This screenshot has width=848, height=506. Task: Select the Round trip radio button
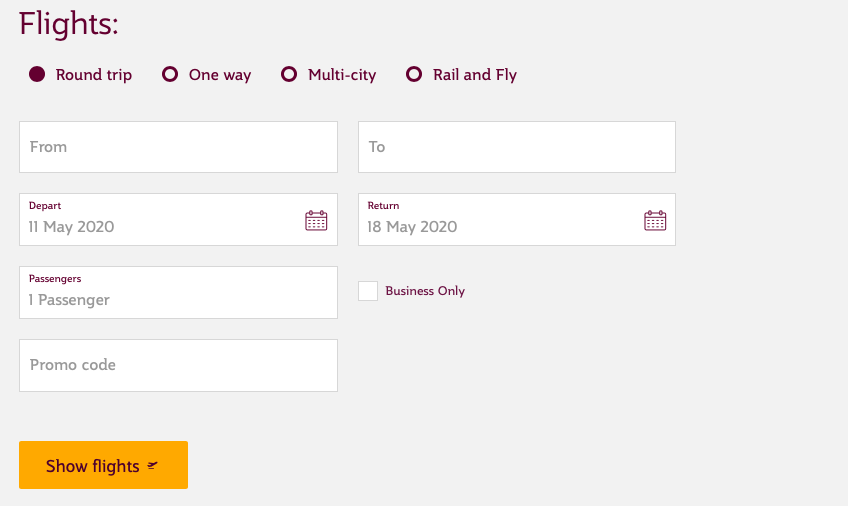[37, 74]
